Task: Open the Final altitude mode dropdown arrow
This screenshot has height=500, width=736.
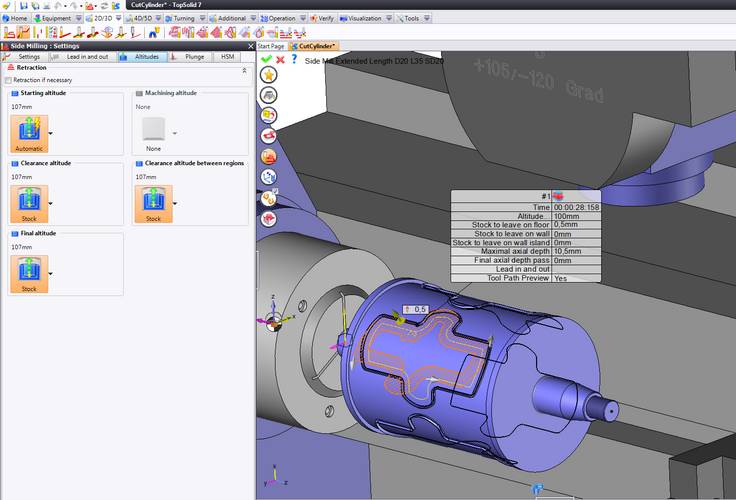Action: (51, 274)
